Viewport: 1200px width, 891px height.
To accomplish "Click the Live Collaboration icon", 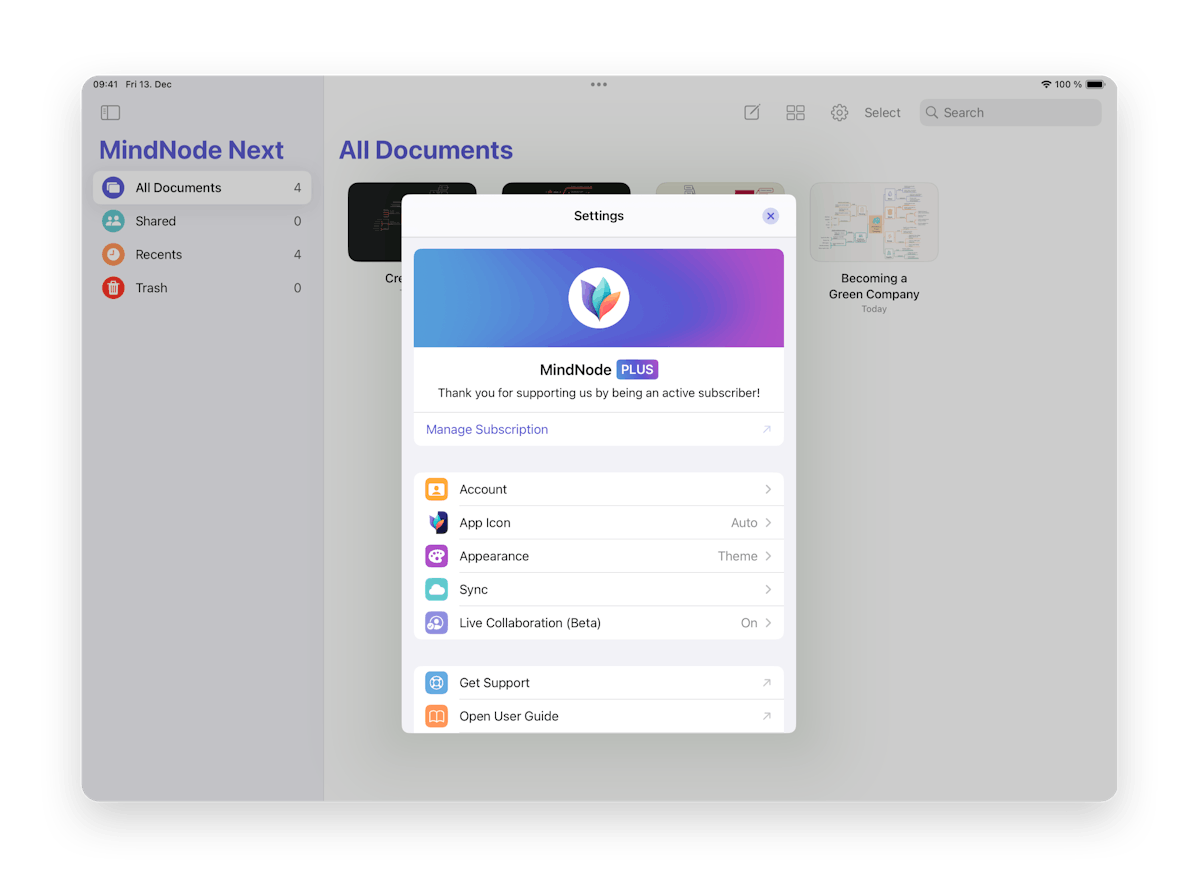I will 436,622.
